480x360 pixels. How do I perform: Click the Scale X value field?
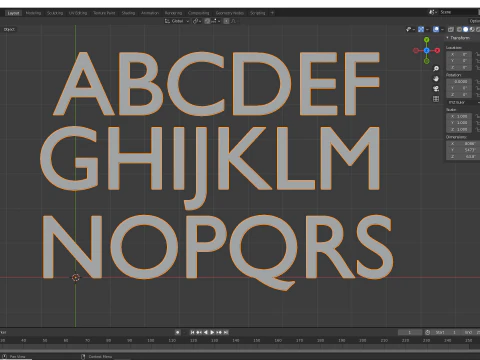pos(459,116)
